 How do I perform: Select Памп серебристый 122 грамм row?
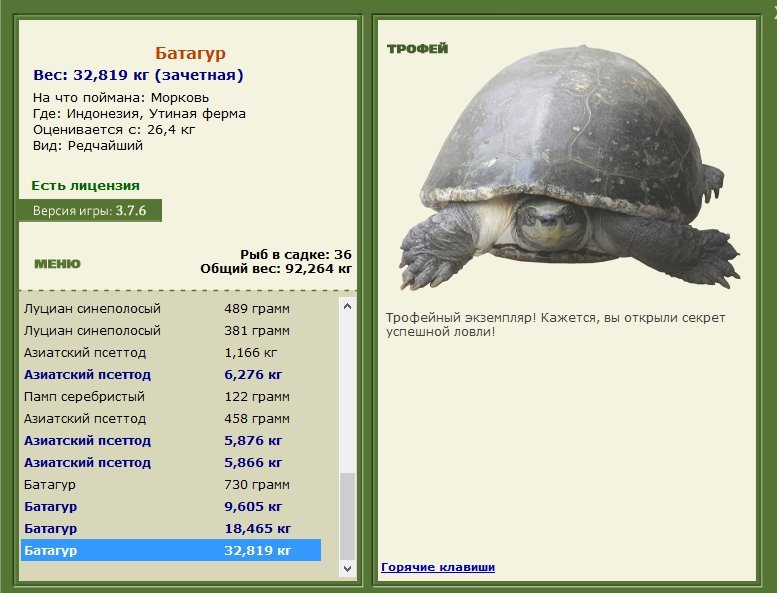[x=171, y=396]
